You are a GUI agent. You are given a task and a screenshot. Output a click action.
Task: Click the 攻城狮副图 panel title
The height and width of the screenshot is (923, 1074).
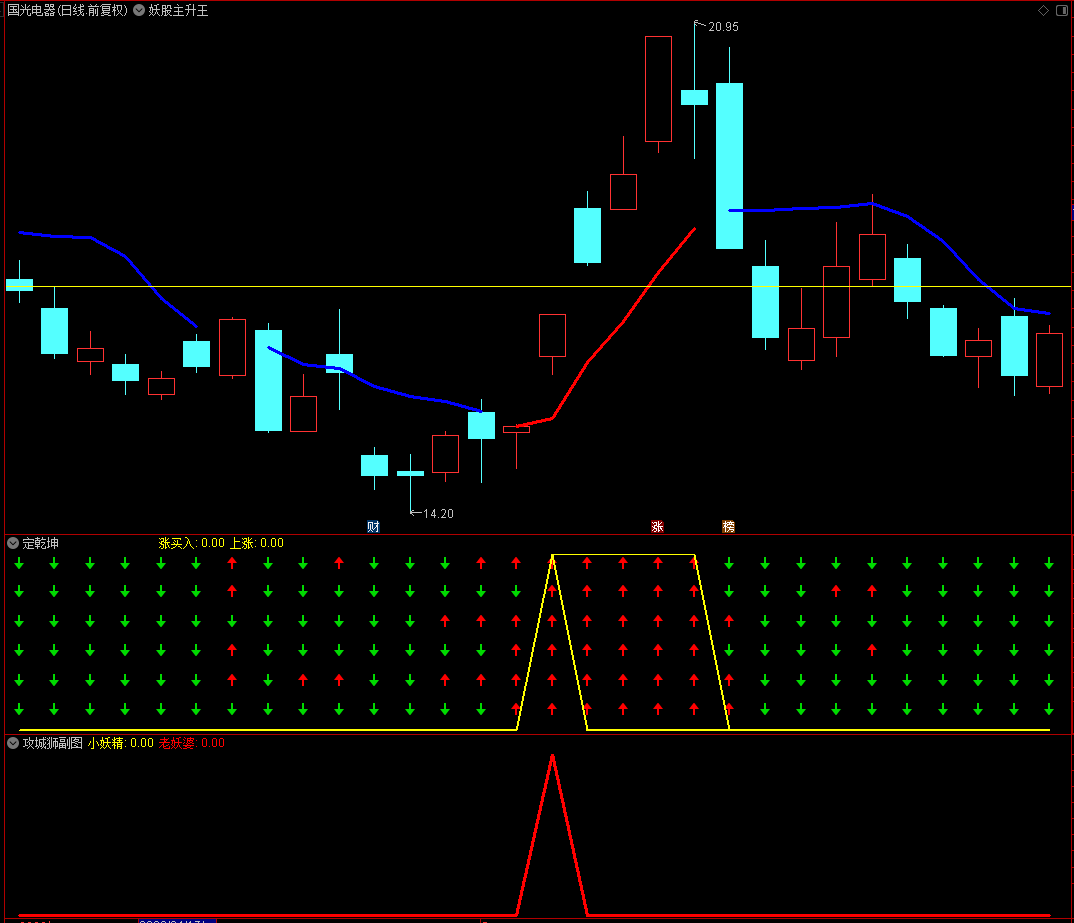click(53, 743)
